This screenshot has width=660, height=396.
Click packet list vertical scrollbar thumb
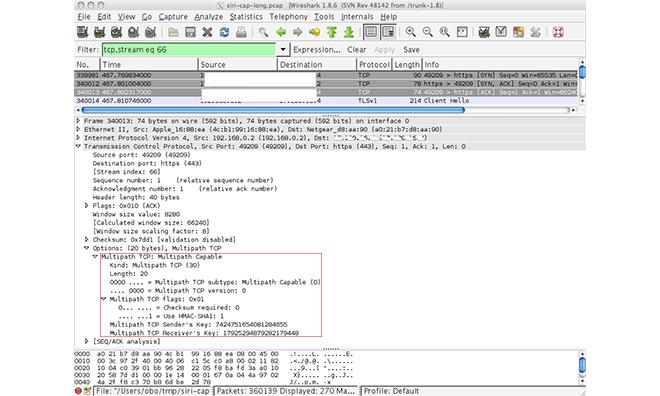[x=582, y=72]
